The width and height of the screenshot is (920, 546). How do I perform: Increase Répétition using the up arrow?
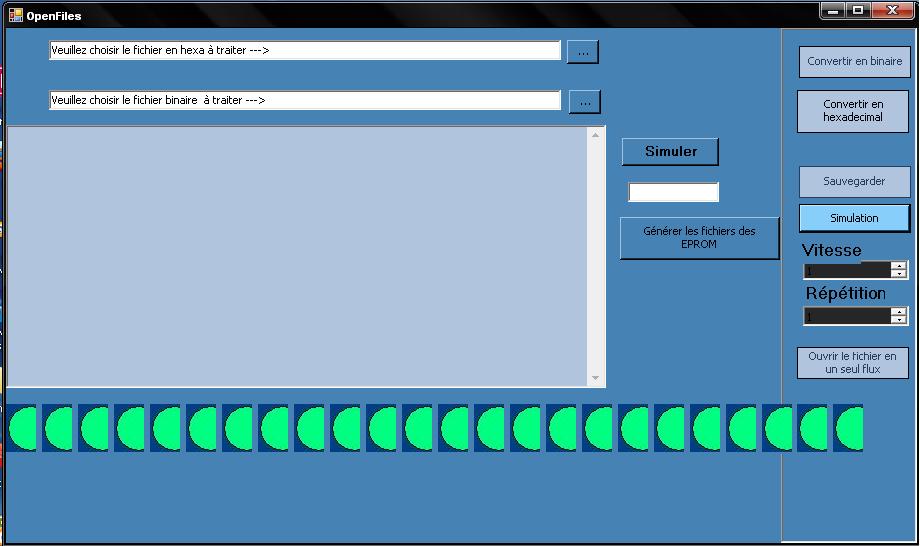(x=899, y=311)
